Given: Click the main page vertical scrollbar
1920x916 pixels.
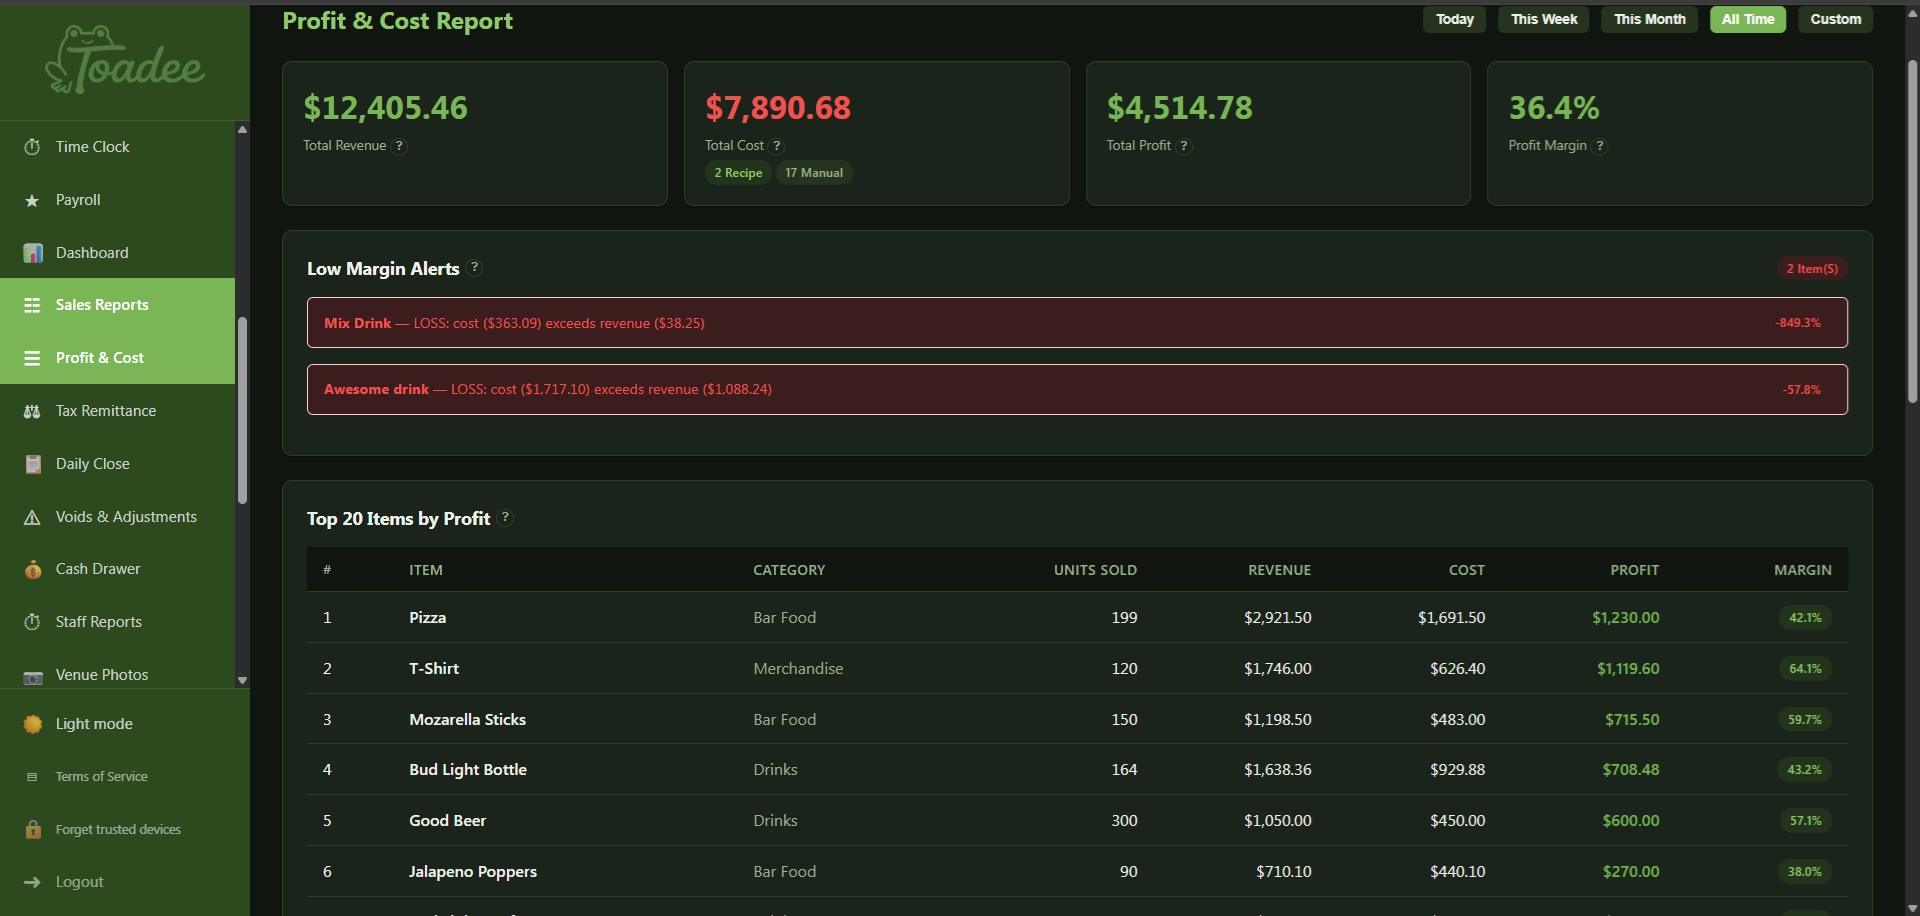Looking at the screenshot, I should (1912, 230).
